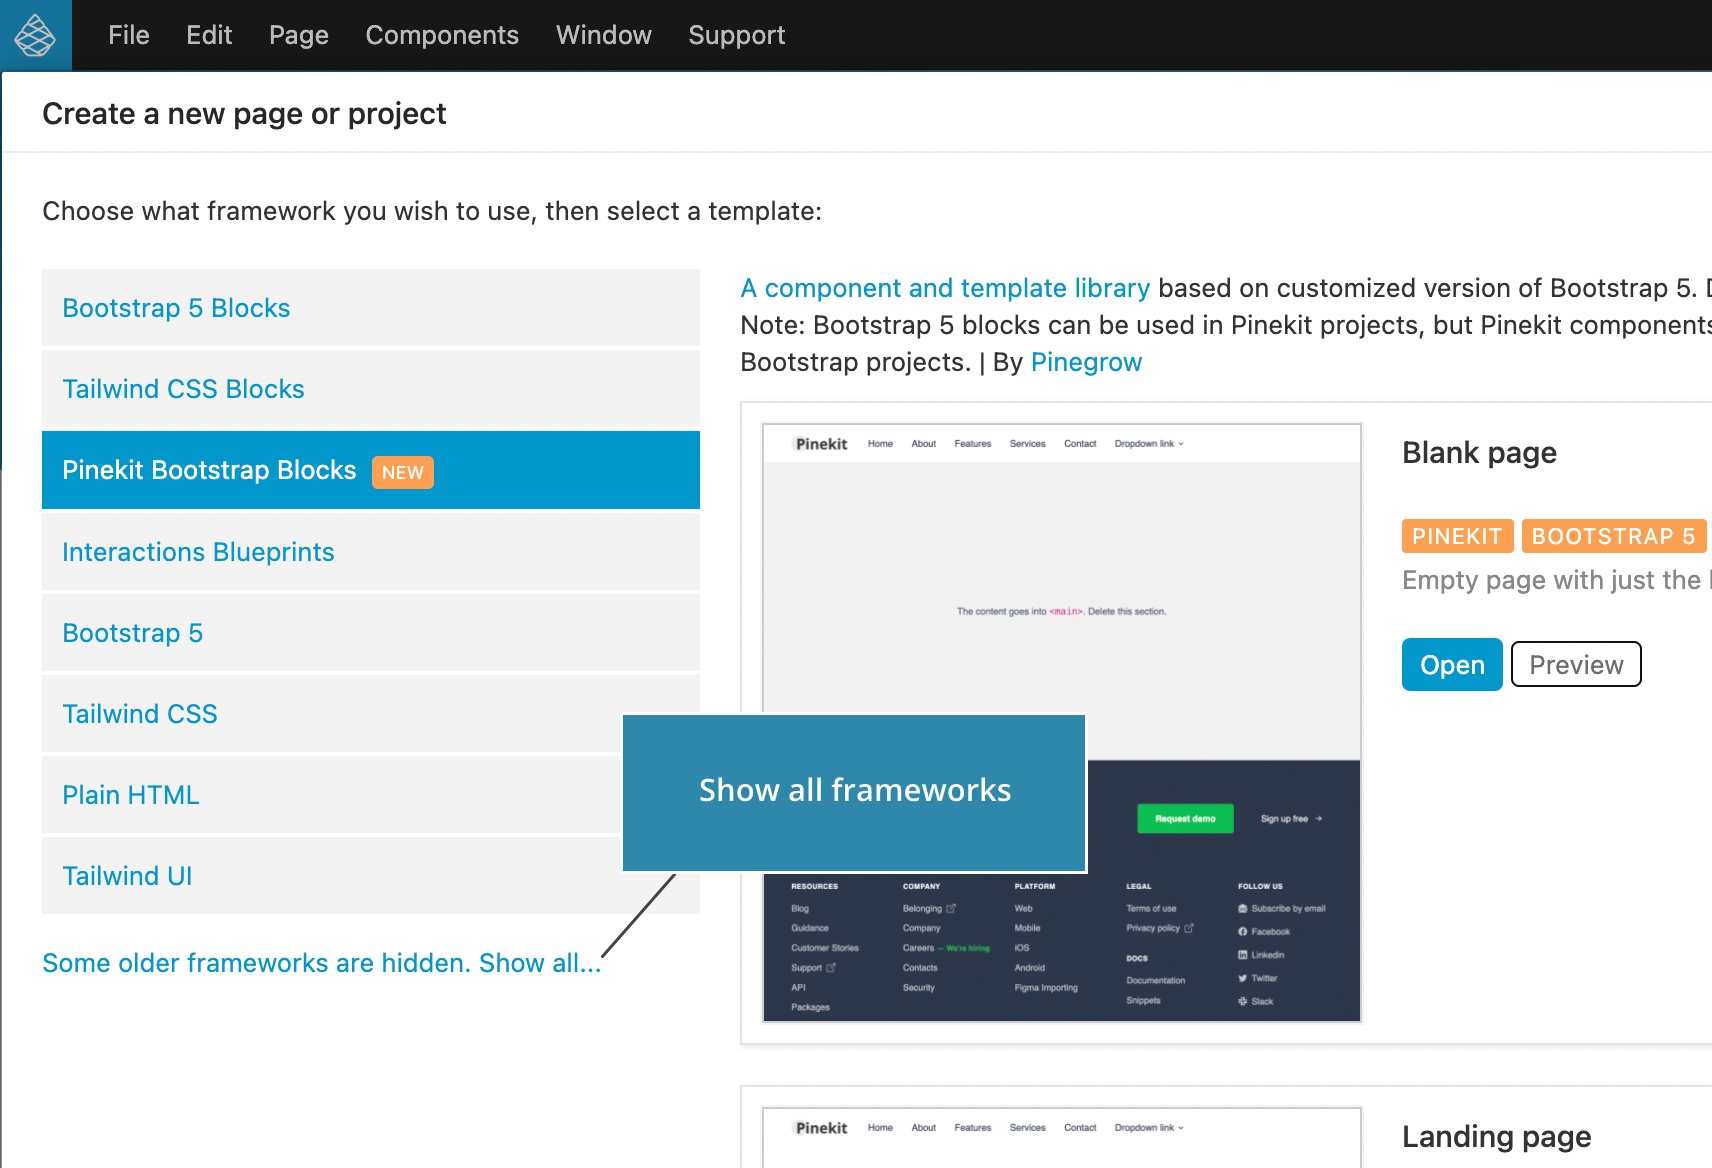Select Pinekit Bootstrap Blocks framework

[371, 470]
